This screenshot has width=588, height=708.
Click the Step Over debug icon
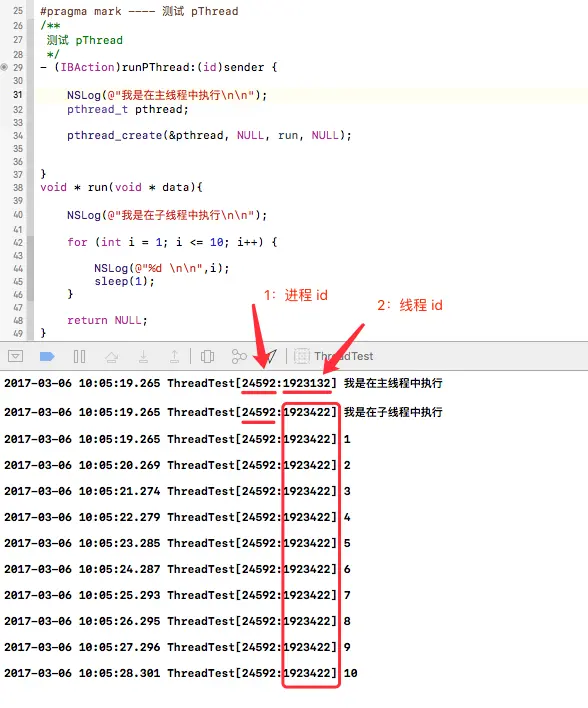(112, 357)
